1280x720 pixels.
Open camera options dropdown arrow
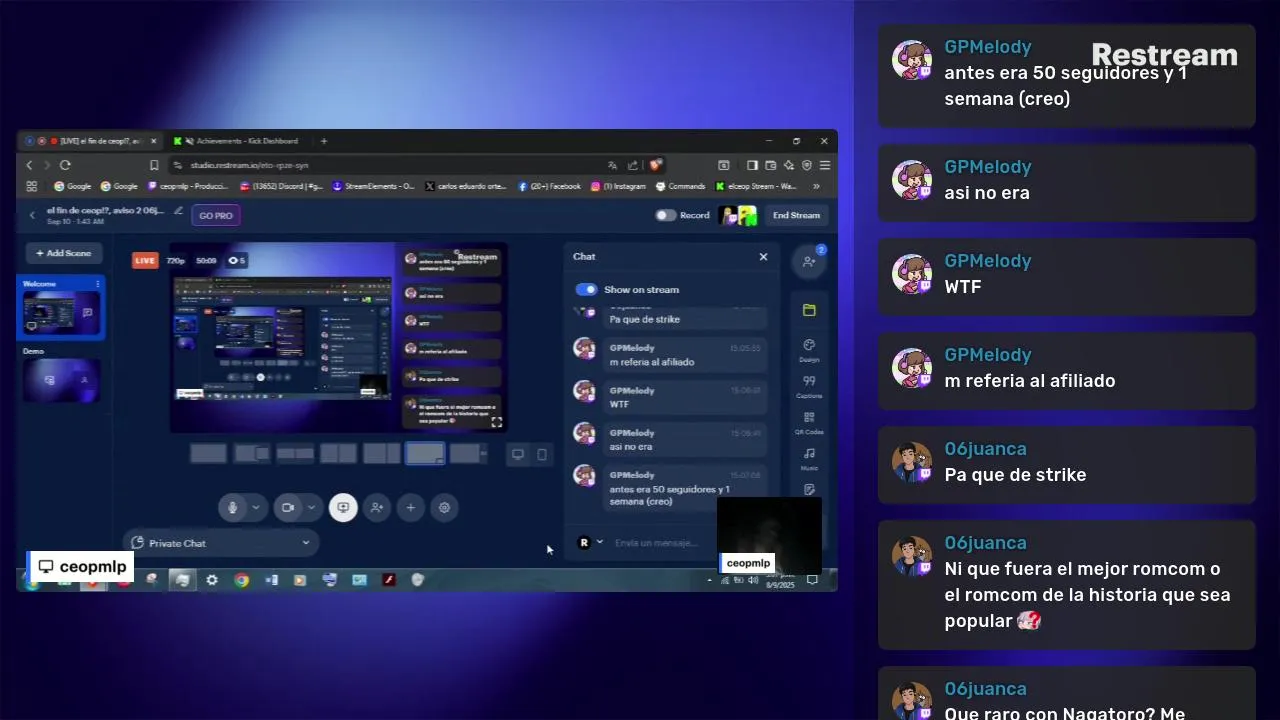point(311,508)
